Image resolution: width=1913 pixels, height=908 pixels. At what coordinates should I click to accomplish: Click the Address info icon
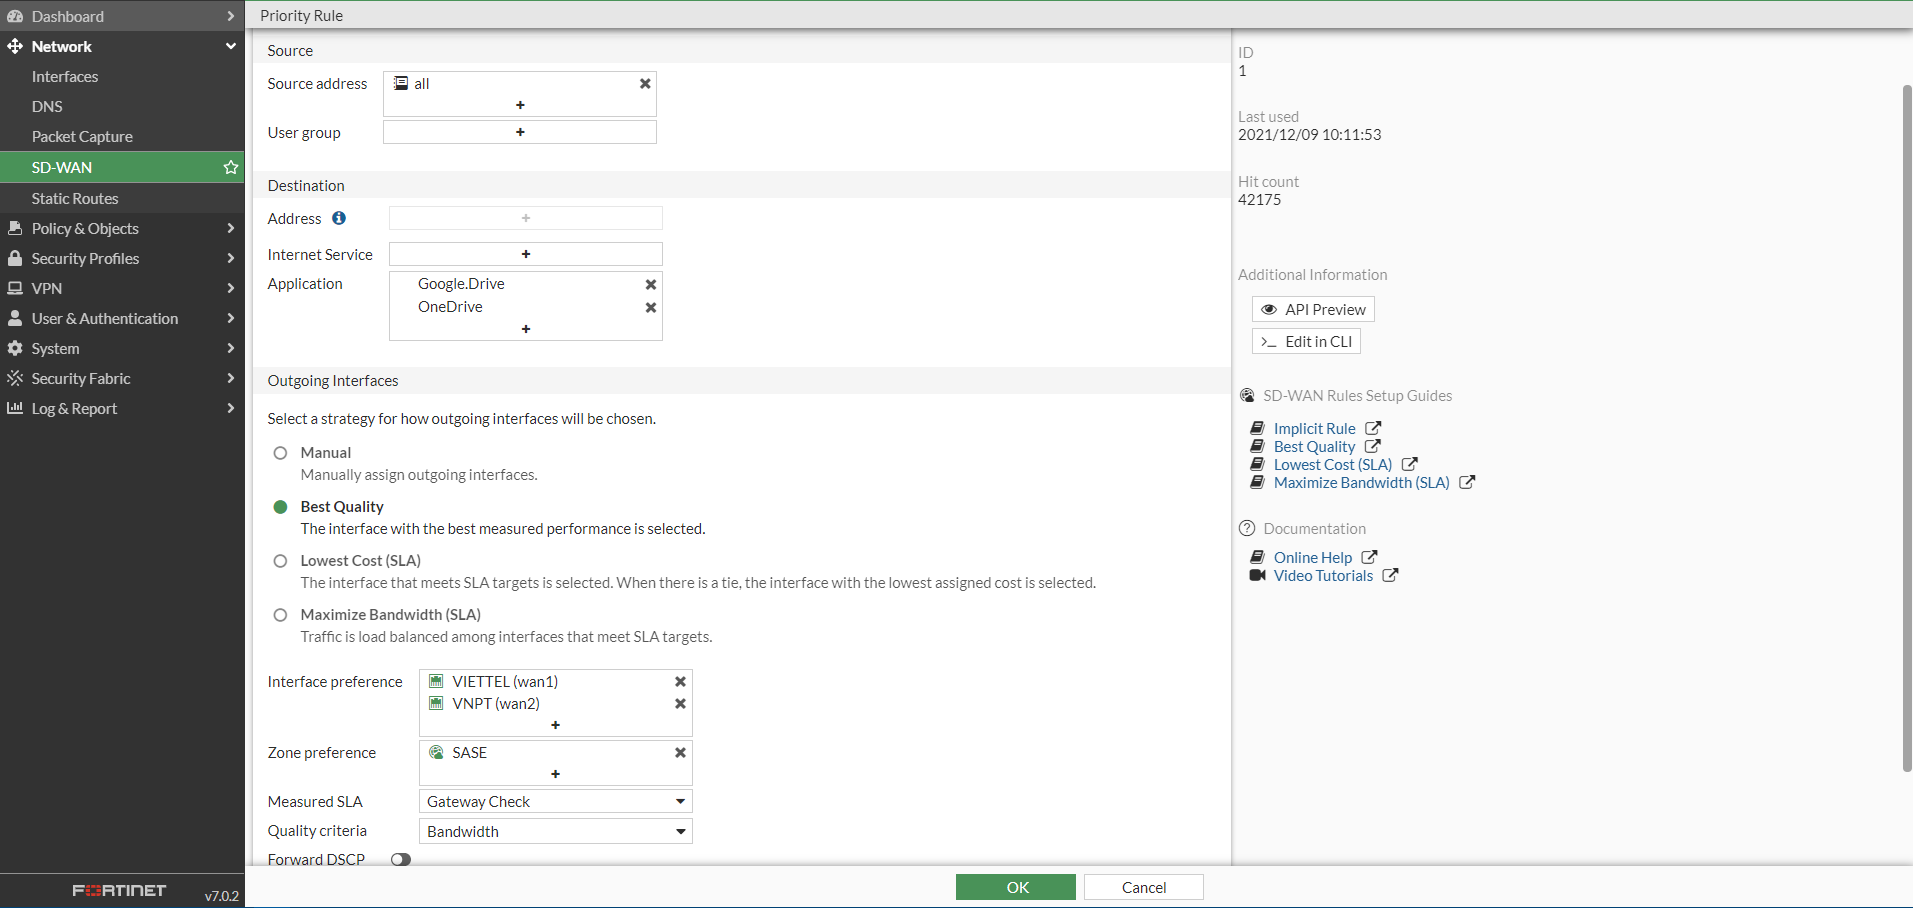coord(339,218)
